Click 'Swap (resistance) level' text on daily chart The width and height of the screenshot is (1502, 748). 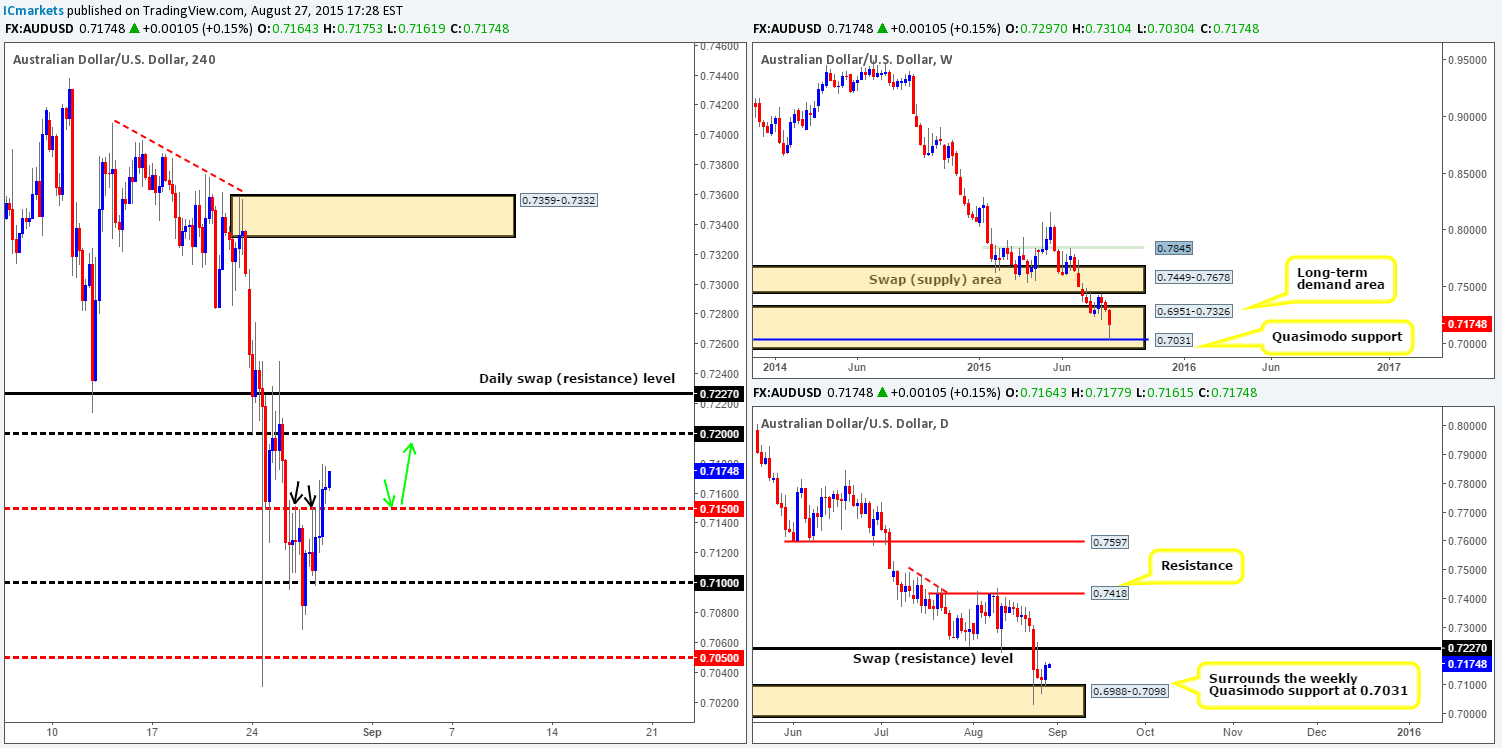tap(933, 658)
